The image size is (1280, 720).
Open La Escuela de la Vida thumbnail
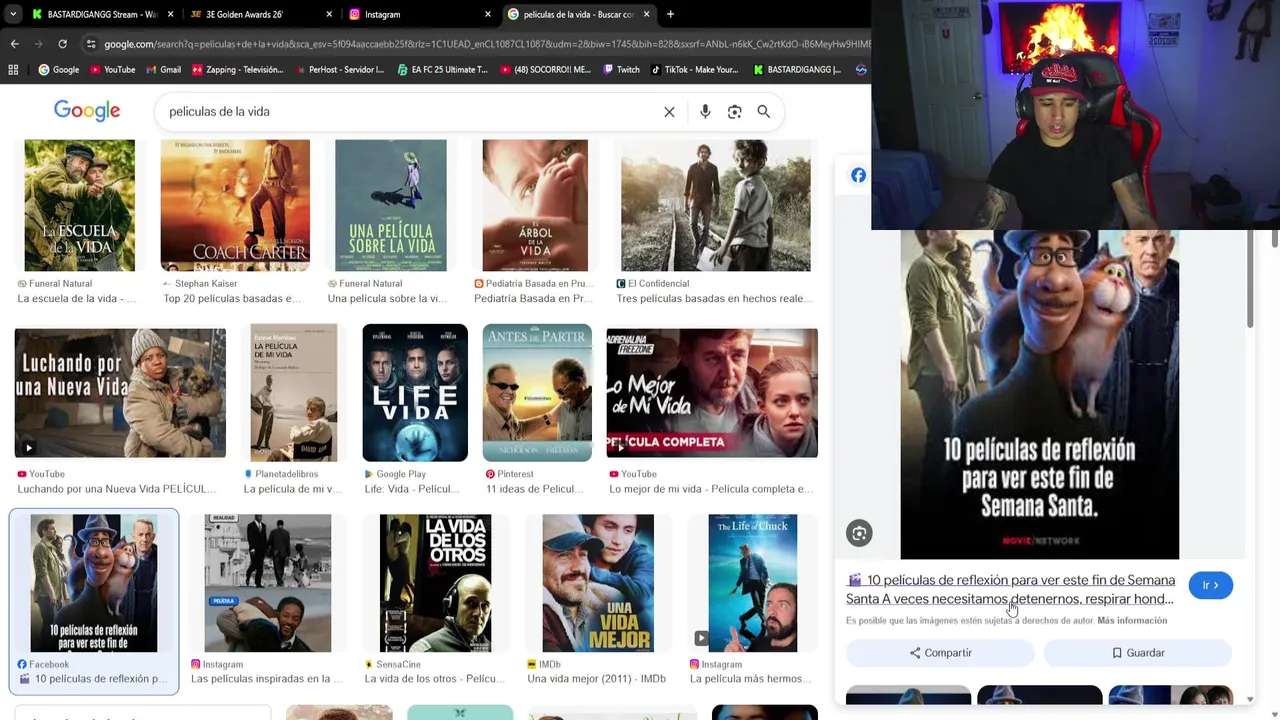(79, 205)
